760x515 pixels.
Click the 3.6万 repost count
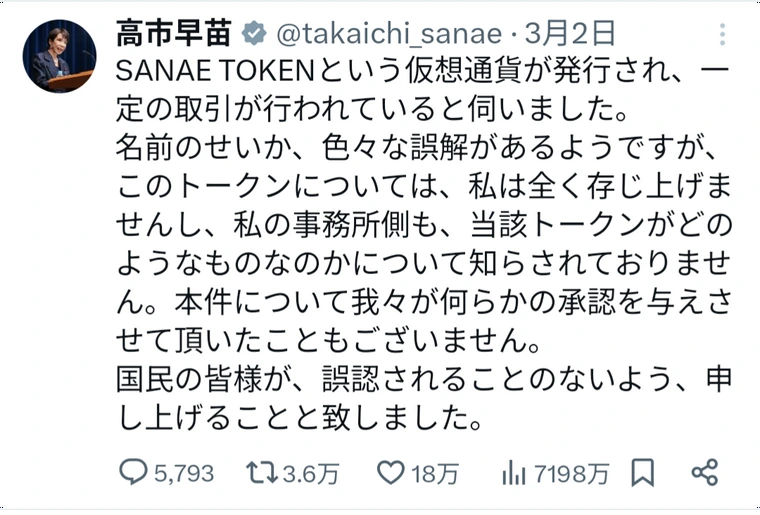pyautogui.click(x=311, y=473)
